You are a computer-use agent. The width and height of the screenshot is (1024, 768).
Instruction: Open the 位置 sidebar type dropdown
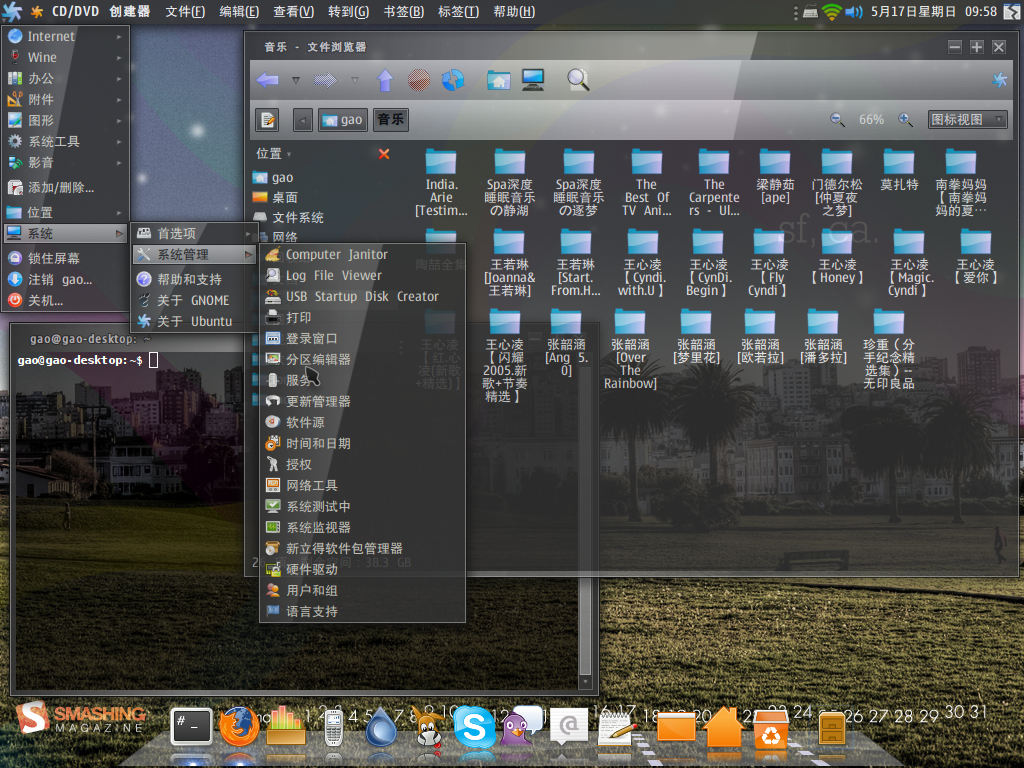tap(274, 153)
